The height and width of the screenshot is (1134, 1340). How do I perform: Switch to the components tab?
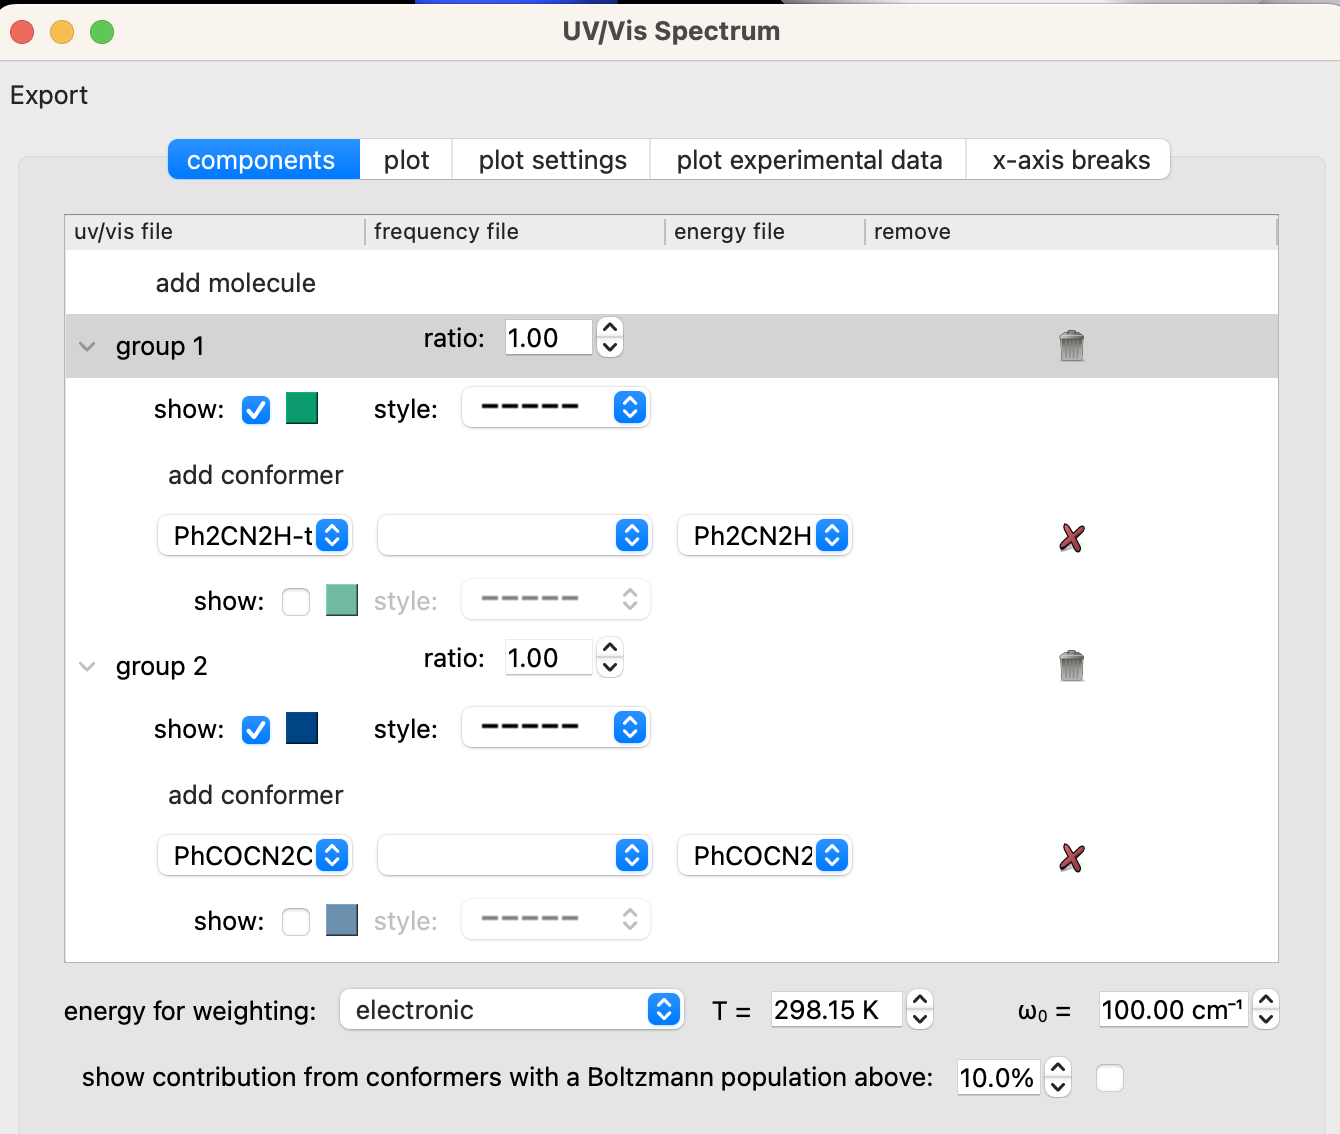click(x=264, y=160)
